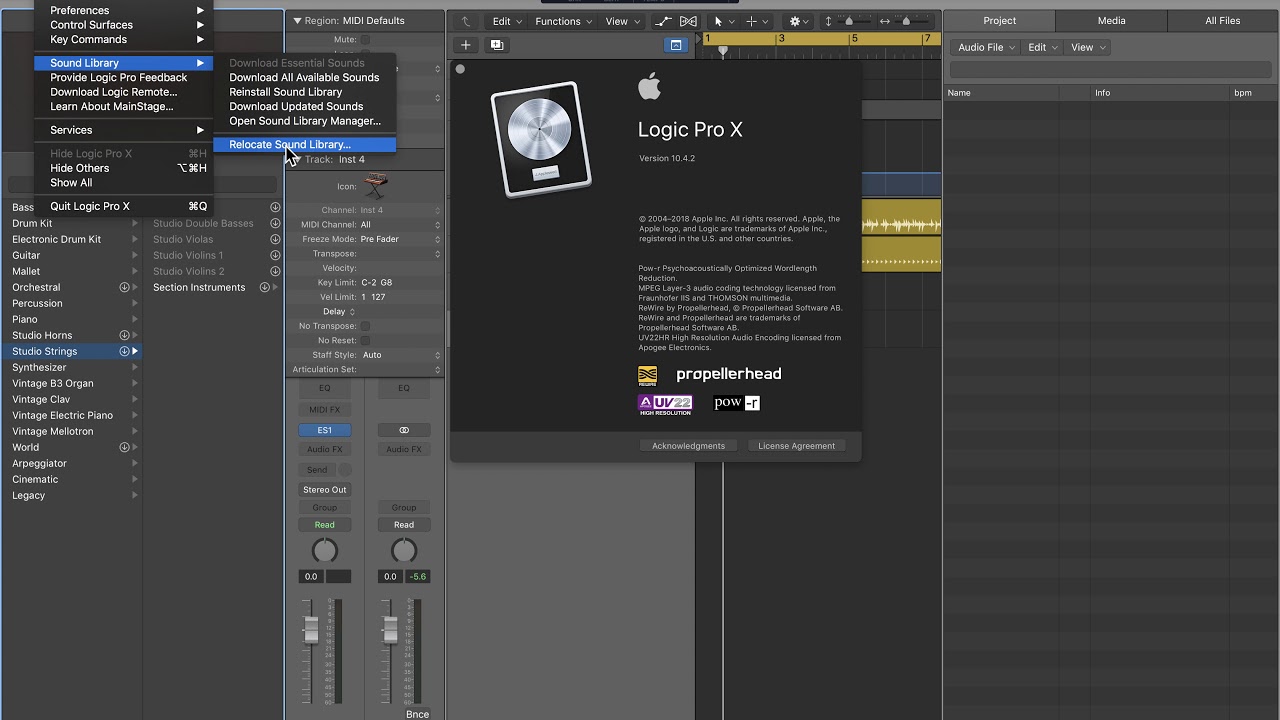Select the pointer tool menu
This screenshot has height=720, width=1280.
[x=724, y=21]
